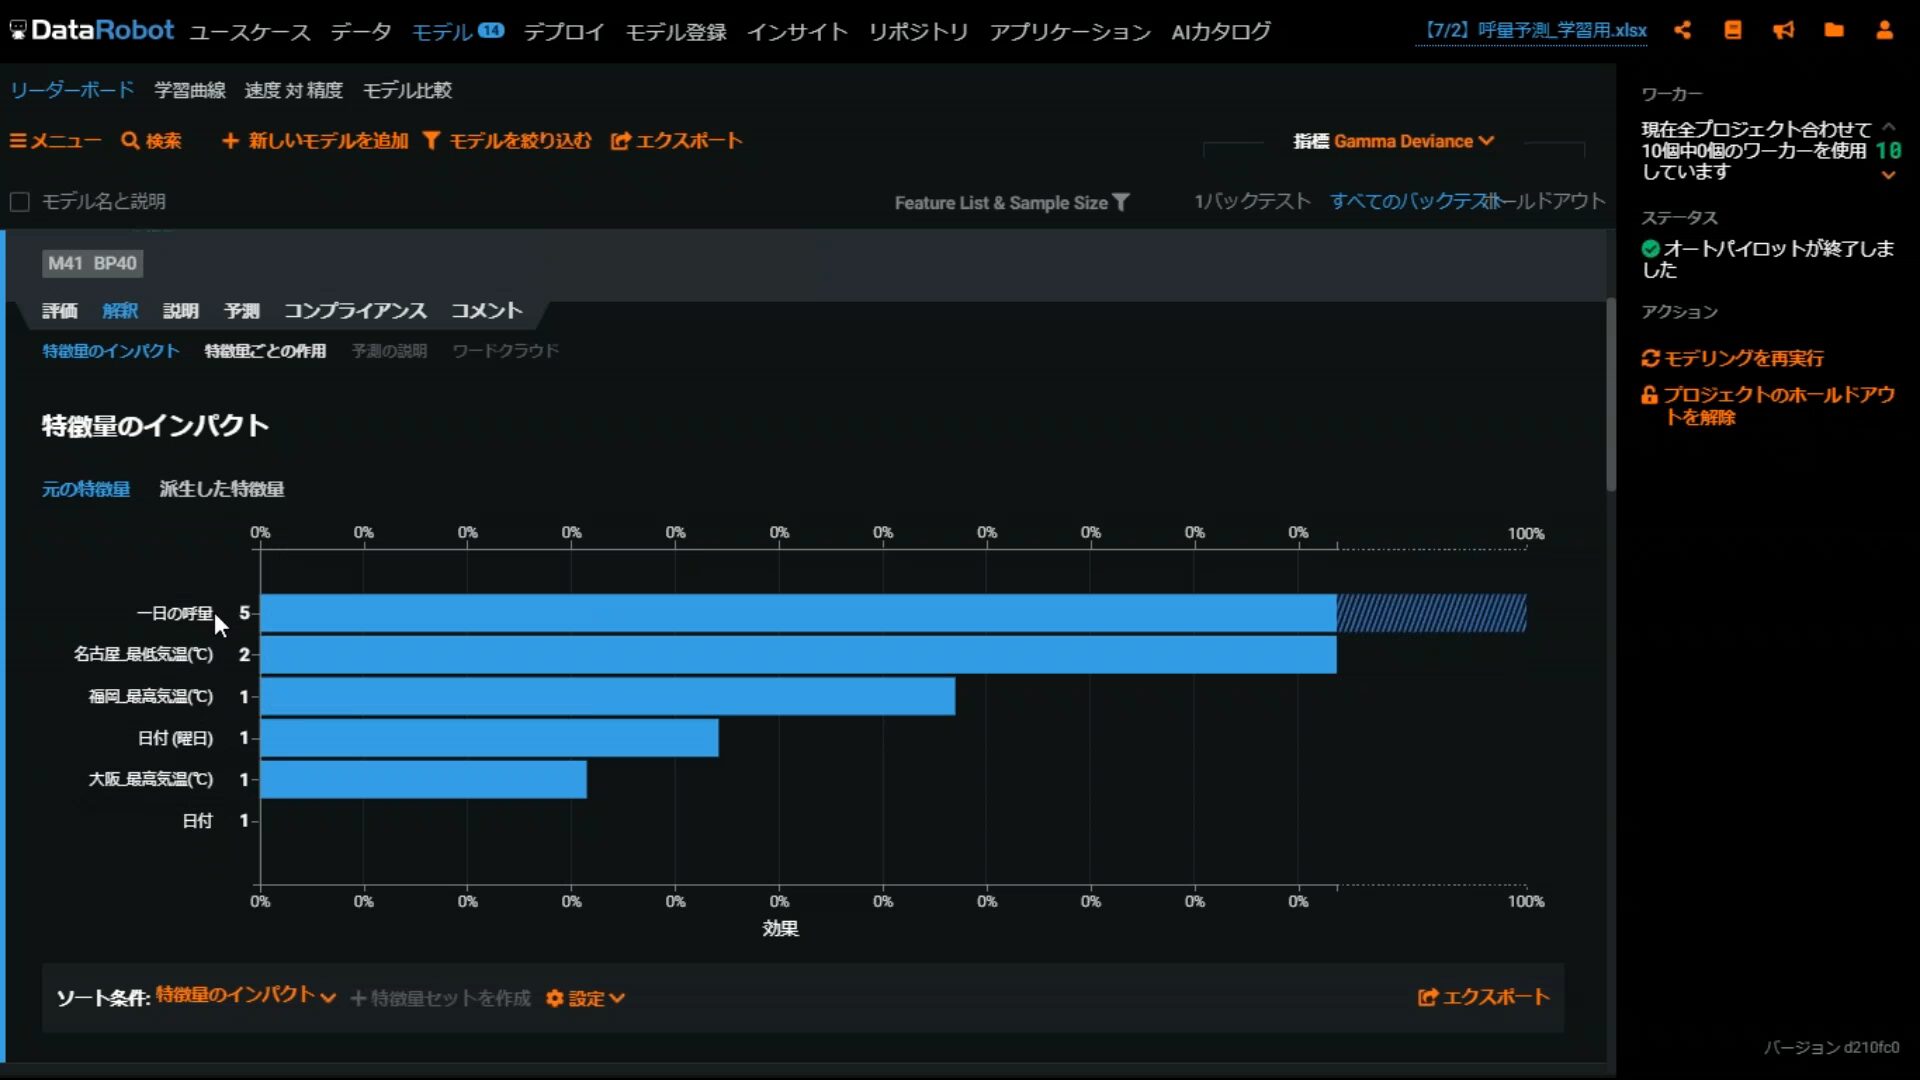
Task: Switch to the モデル比較 tab
Action: (407, 90)
